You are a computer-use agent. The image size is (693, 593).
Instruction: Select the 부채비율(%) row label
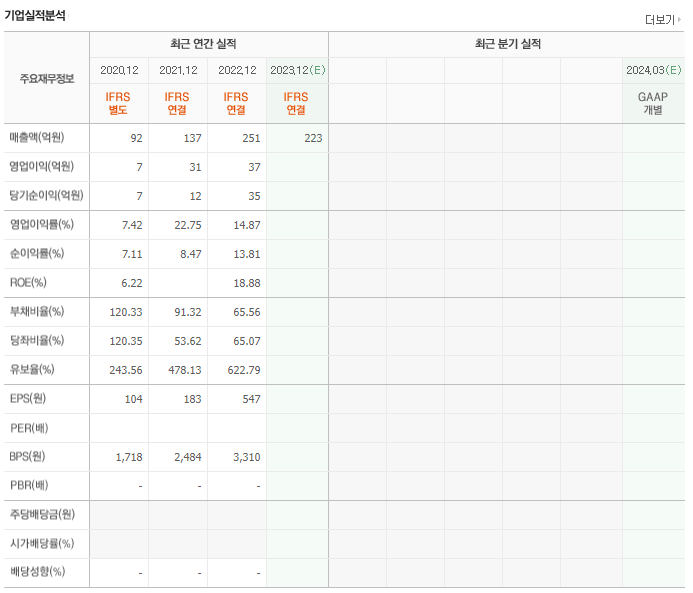coord(37,312)
